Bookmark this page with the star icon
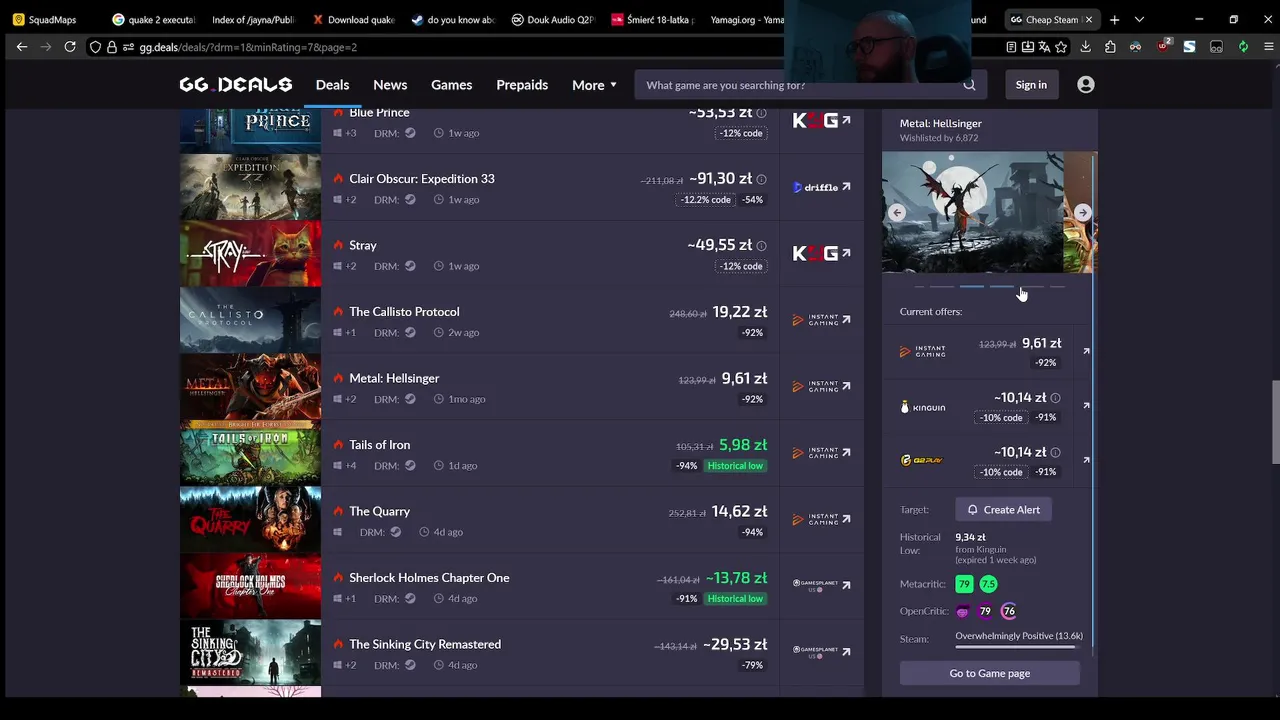Image resolution: width=1280 pixels, height=720 pixels. click(1061, 47)
